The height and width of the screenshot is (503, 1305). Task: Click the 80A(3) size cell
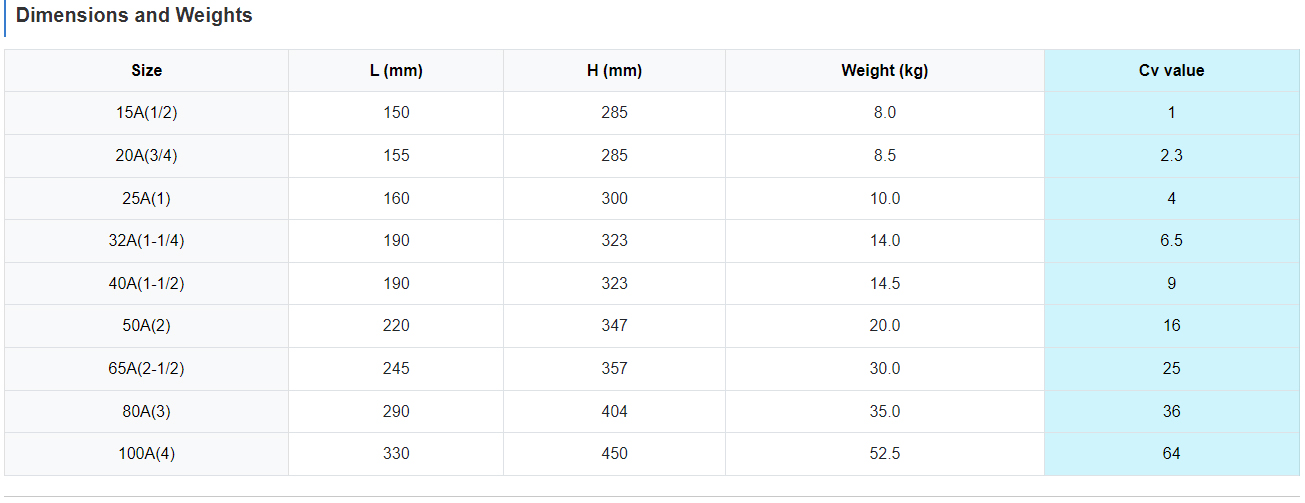(146, 412)
